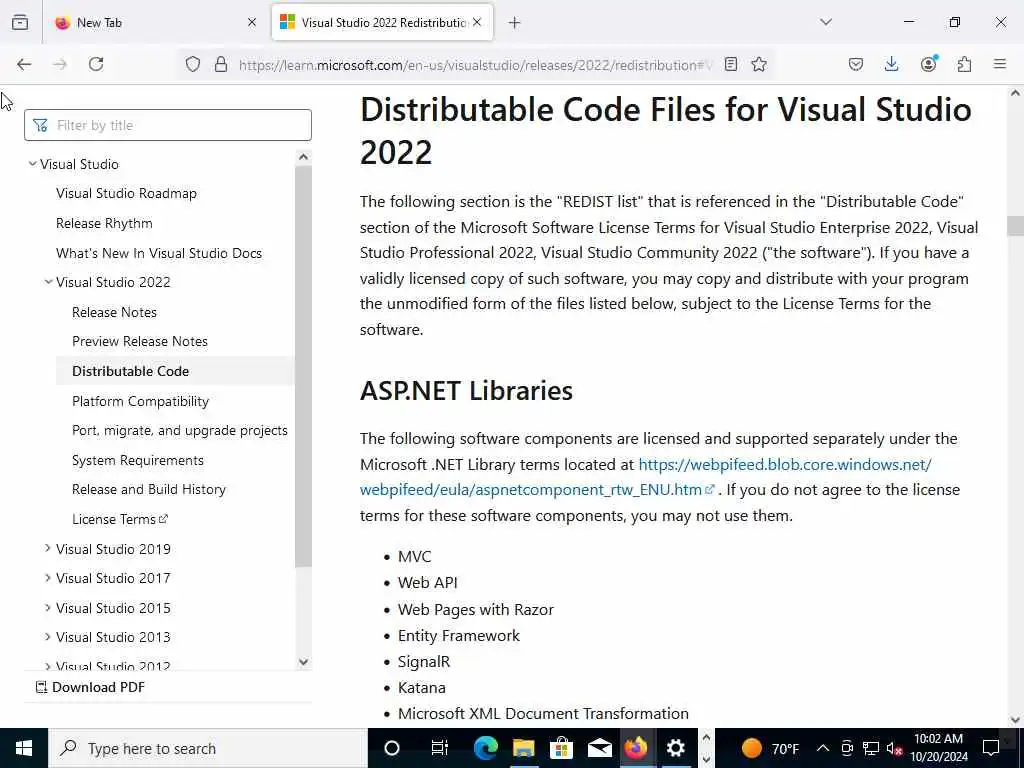Open Task View on taskbar

(x=440, y=748)
